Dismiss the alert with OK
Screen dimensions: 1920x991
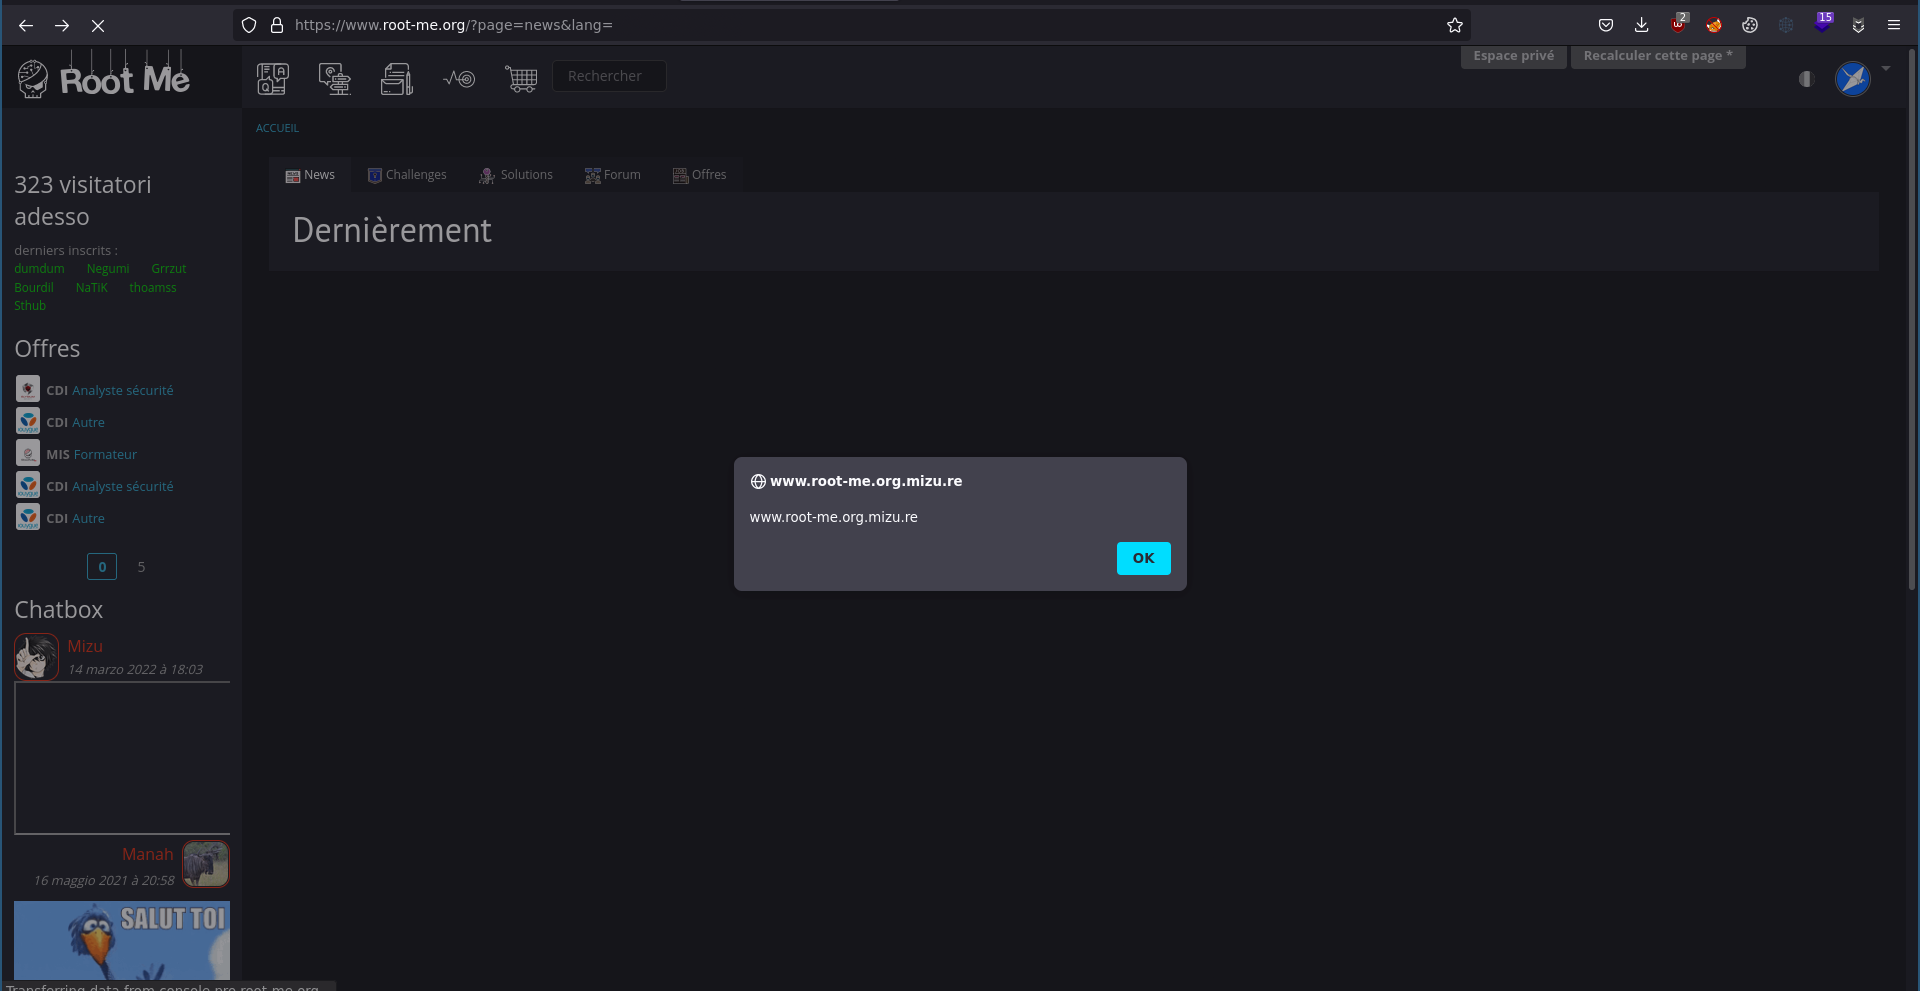pos(1143,558)
